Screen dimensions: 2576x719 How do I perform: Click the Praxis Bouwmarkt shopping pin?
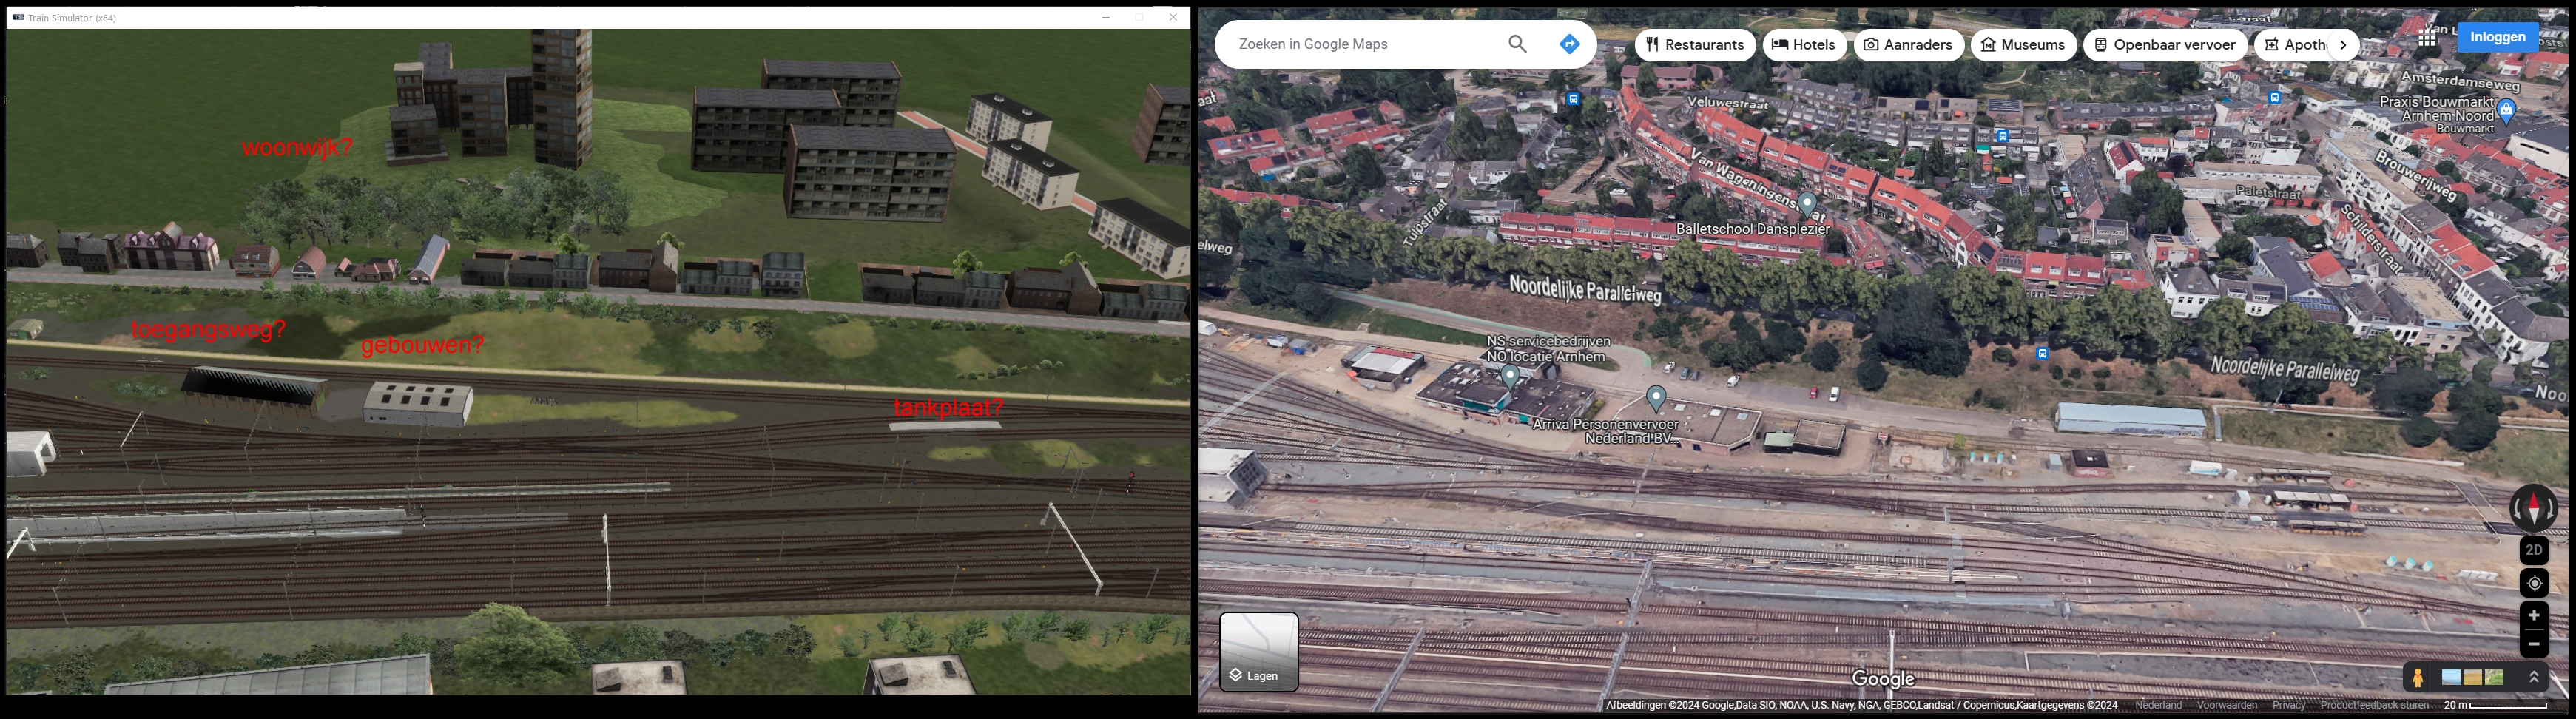[2506, 110]
